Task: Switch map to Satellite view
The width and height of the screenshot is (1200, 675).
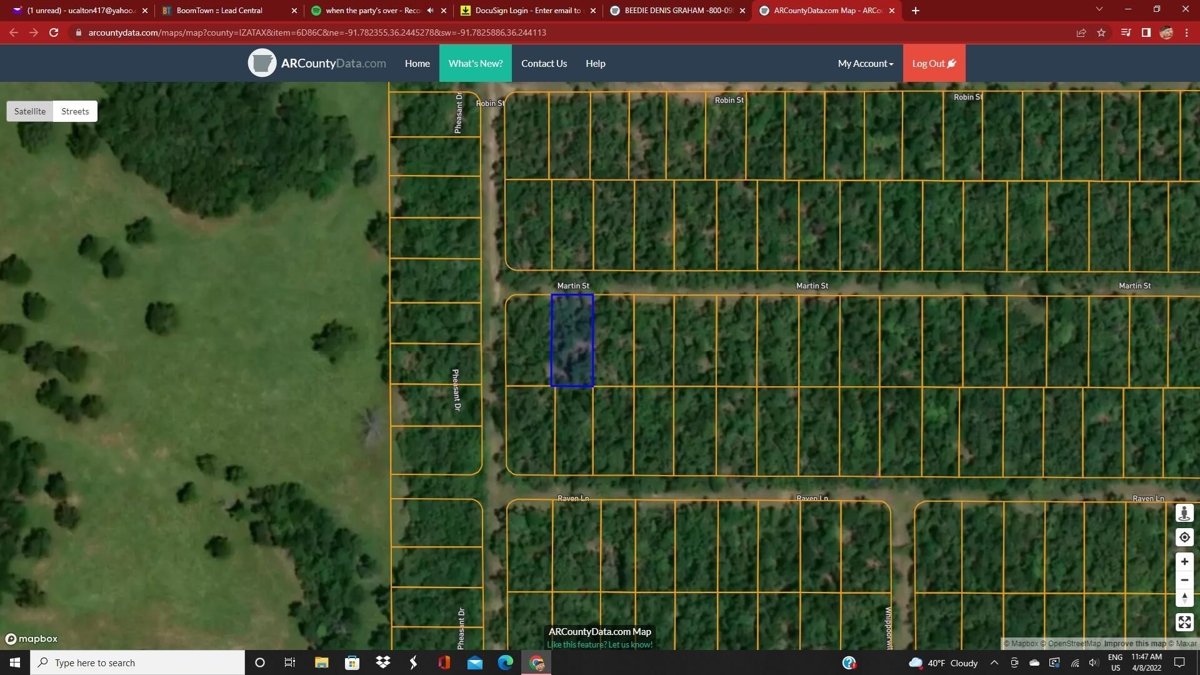Action: click(x=30, y=111)
